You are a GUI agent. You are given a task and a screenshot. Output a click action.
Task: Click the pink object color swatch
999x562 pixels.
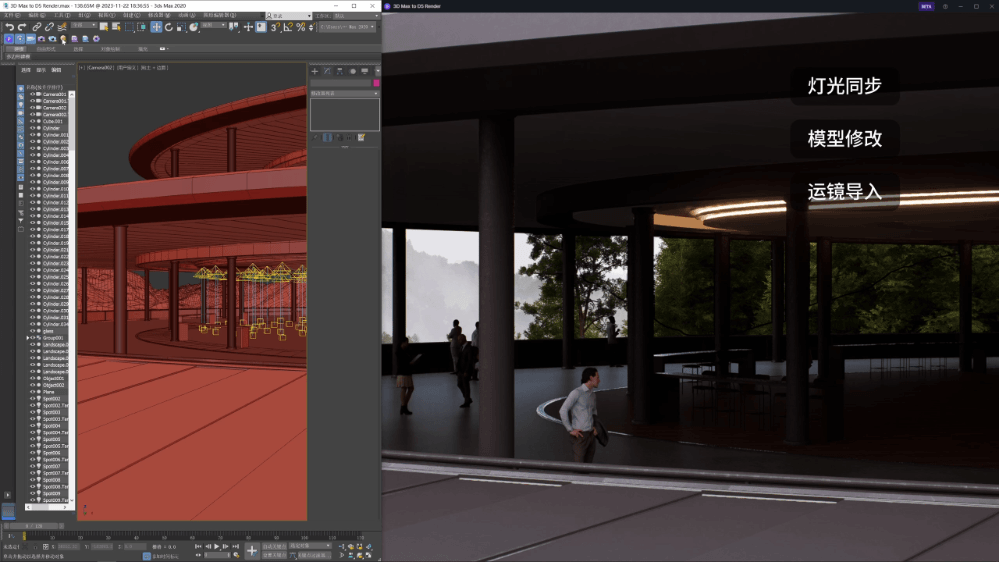coord(376,83)
